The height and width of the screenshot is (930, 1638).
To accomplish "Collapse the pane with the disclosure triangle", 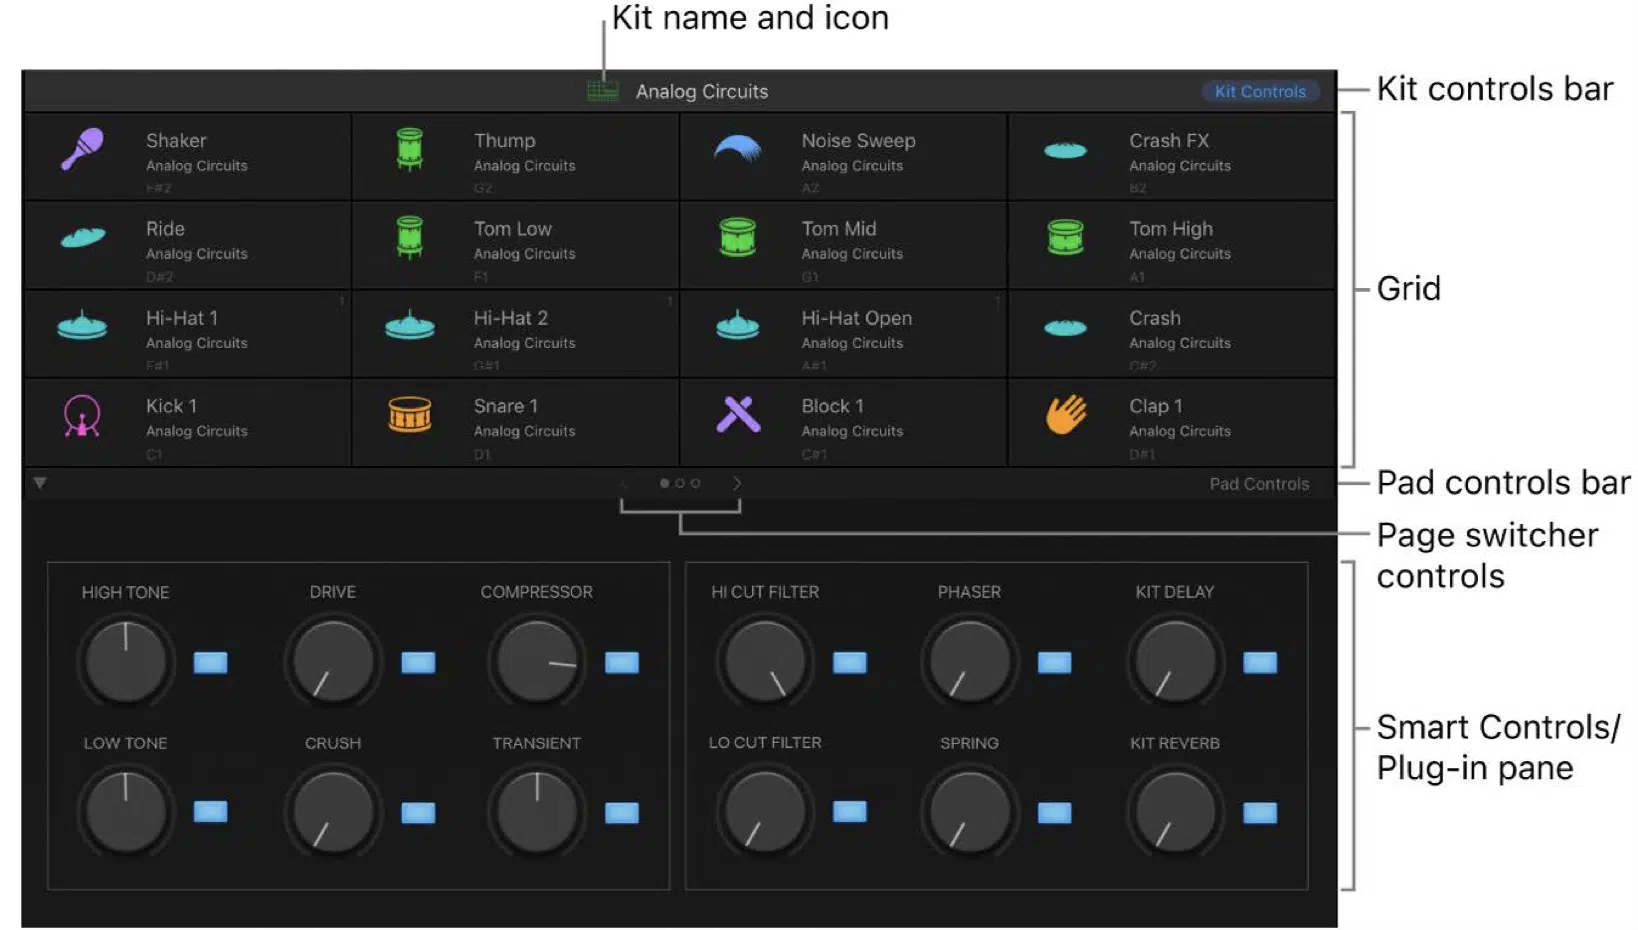I will (40, 483).
